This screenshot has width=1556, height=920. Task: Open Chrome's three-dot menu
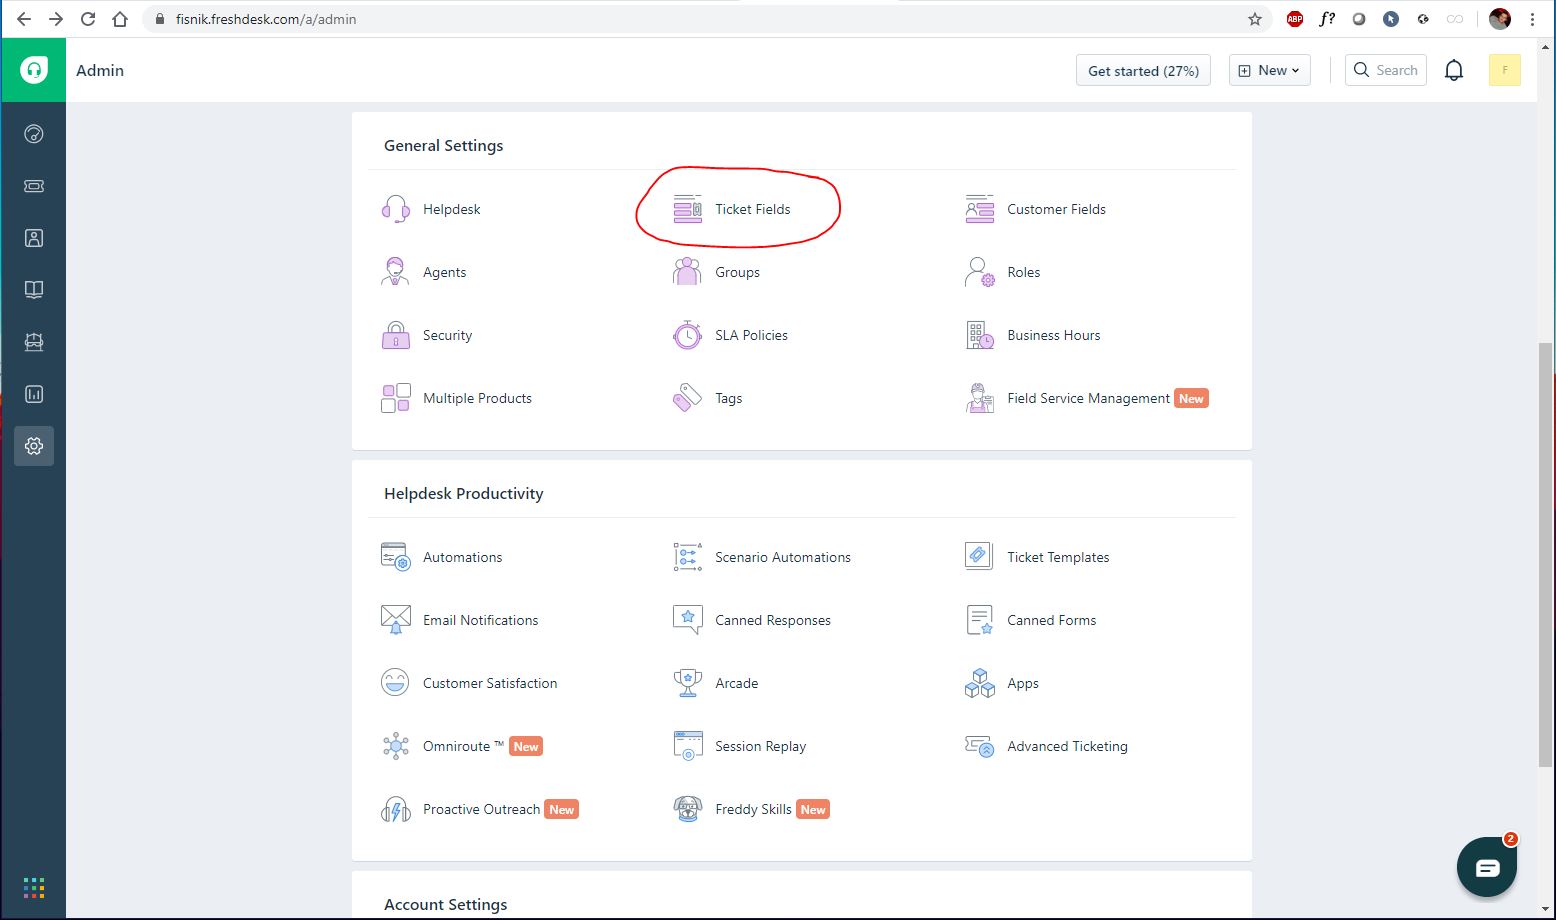tap(1532, 19)
